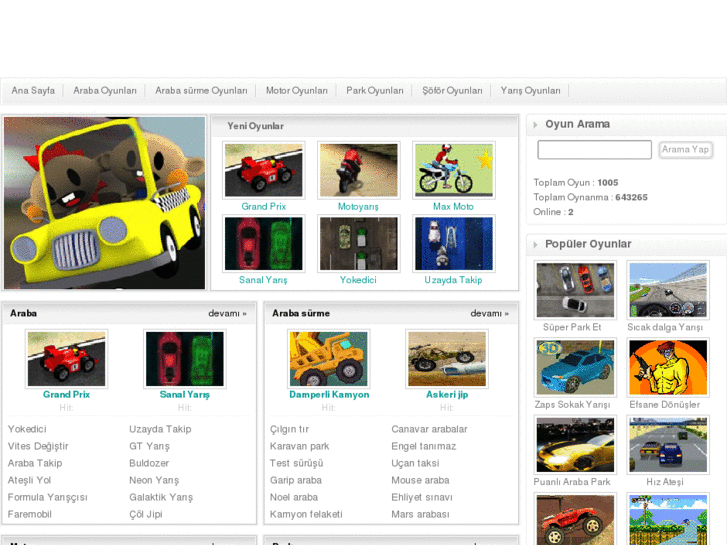Viewport: 727px width, 545px height.
Task: Open Kamyon felaketi link
Action: tap(306, 514)
